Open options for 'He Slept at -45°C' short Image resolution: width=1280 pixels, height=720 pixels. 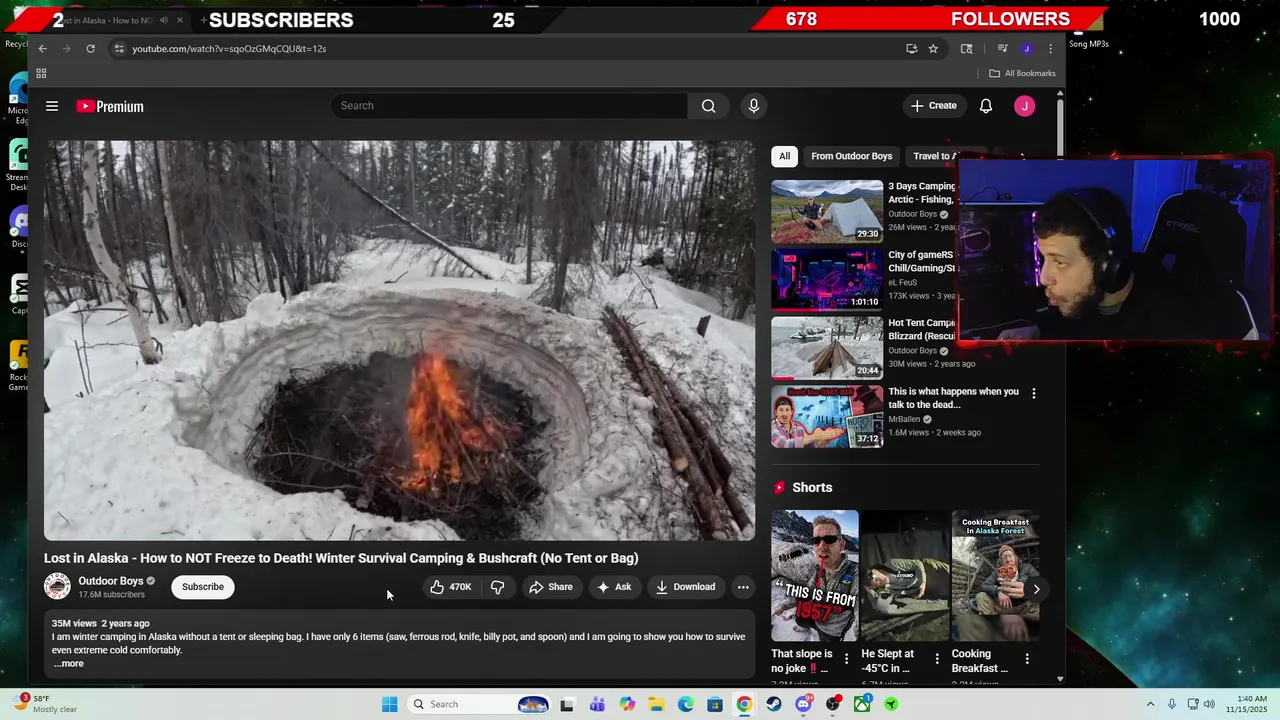pyautogui.click(x=937, y=658)
